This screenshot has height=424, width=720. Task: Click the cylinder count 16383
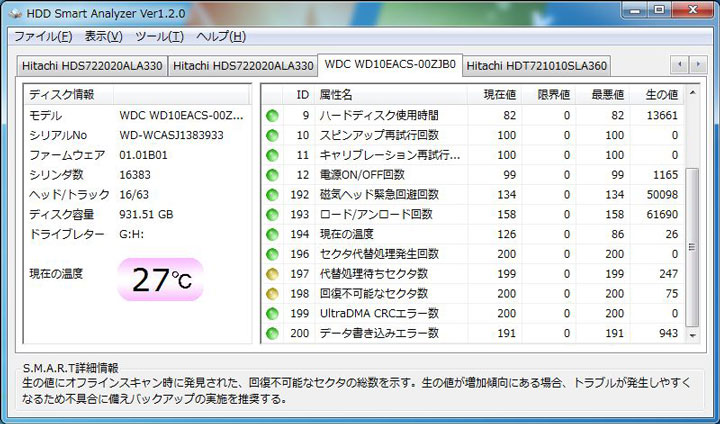(135, 175)
